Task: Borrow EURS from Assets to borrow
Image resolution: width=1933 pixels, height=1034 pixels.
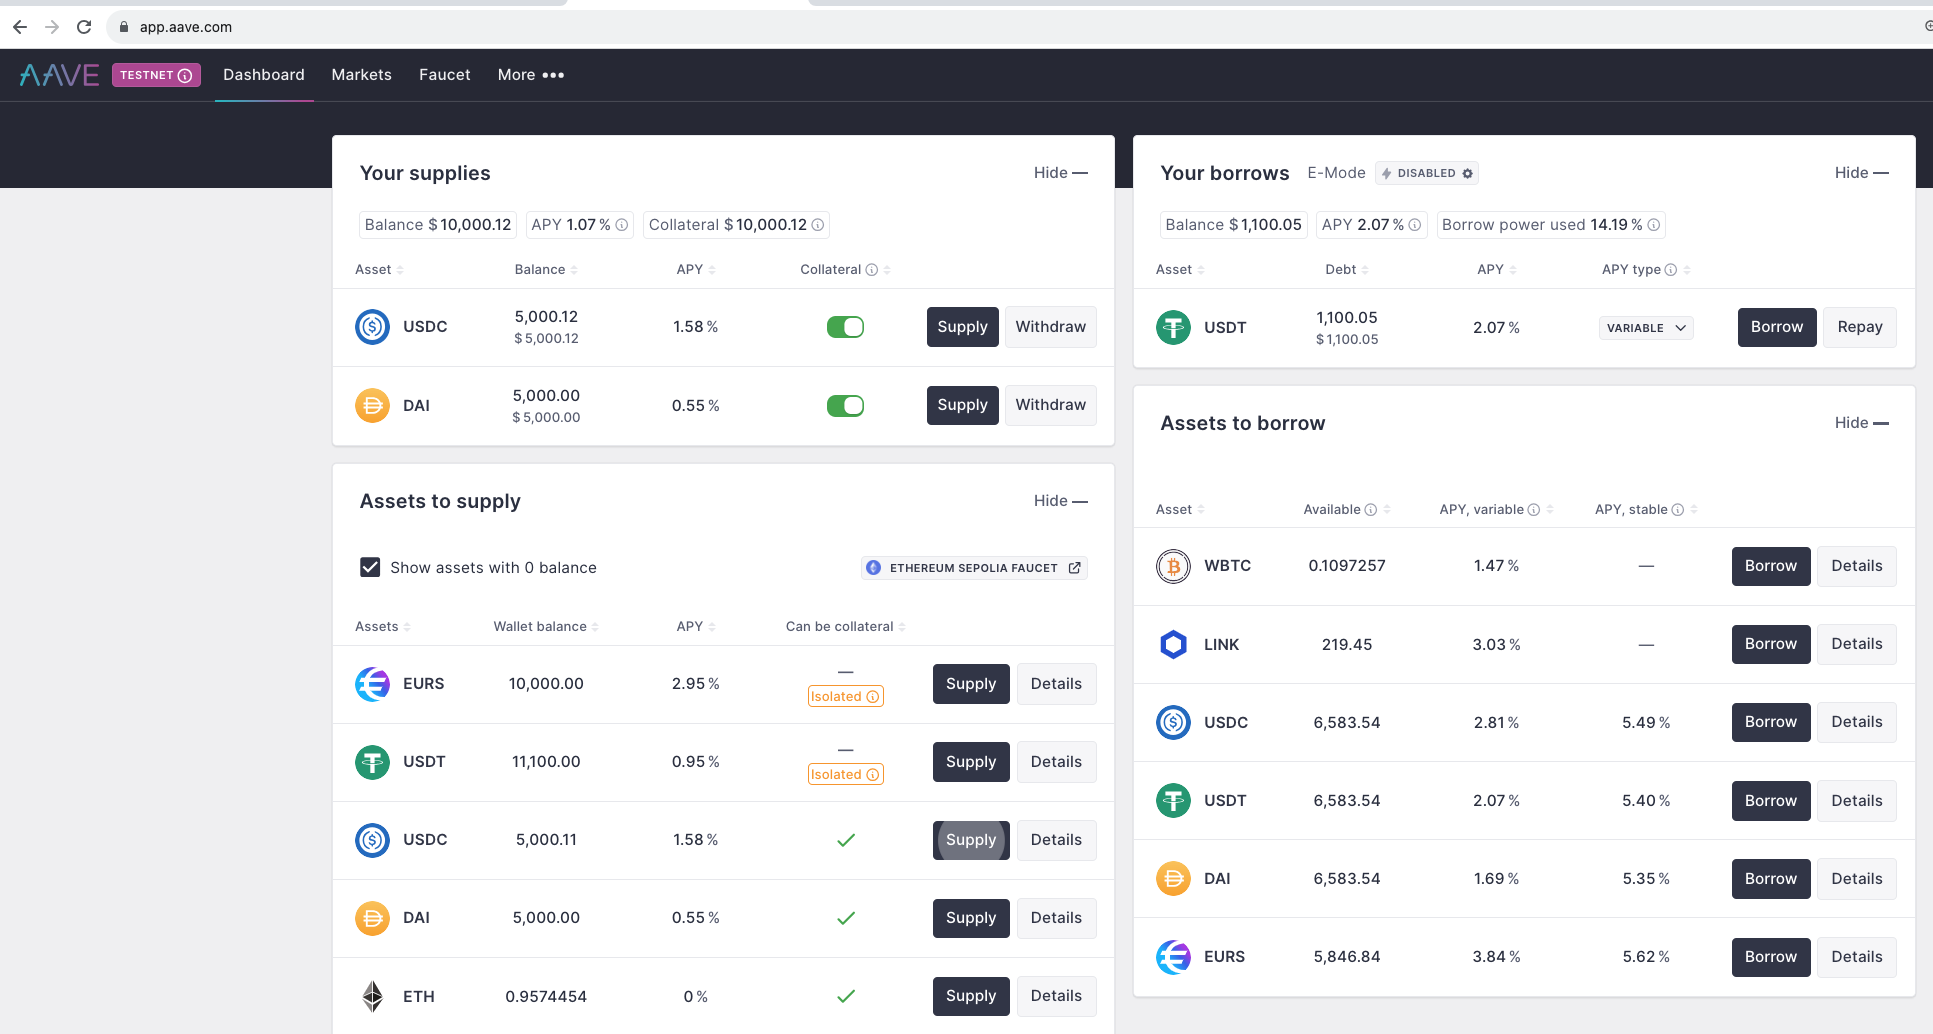Action: tap(1771, 957)
